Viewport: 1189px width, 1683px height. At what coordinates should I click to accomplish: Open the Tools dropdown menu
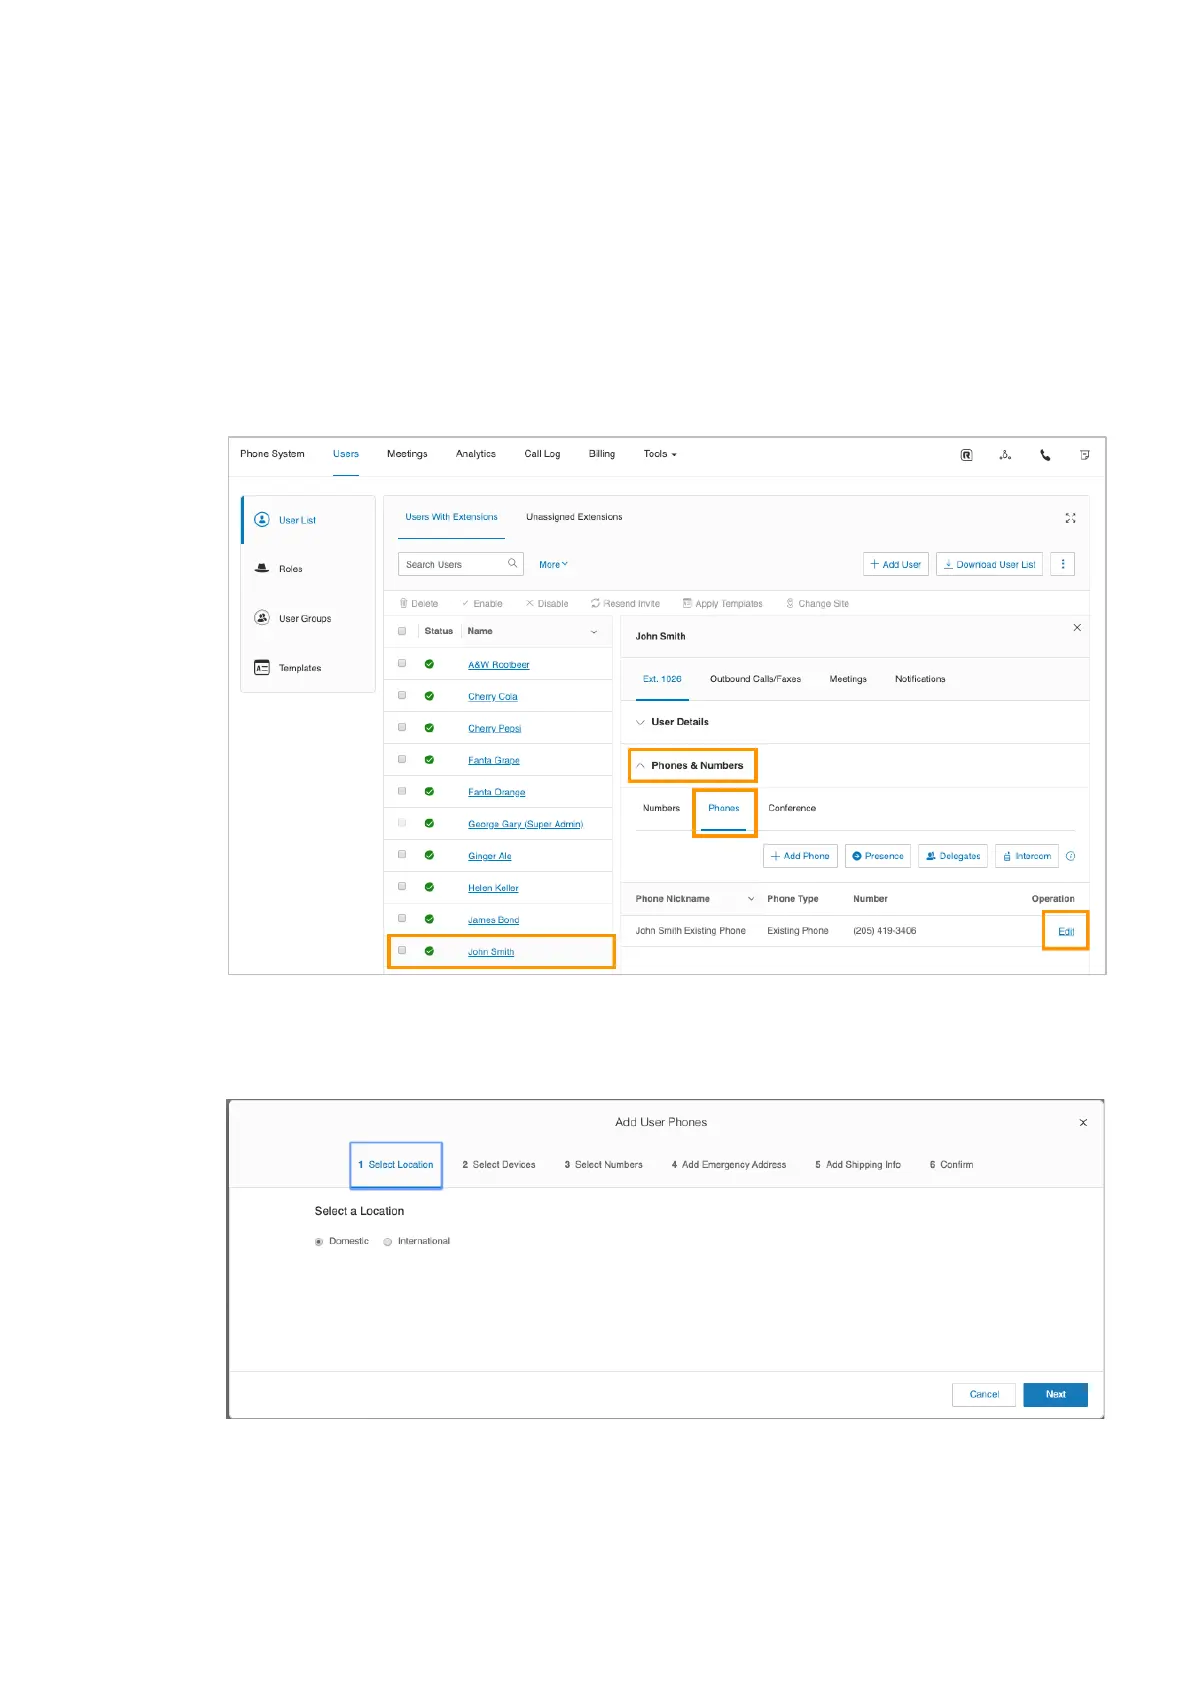(x=660, y=454)
